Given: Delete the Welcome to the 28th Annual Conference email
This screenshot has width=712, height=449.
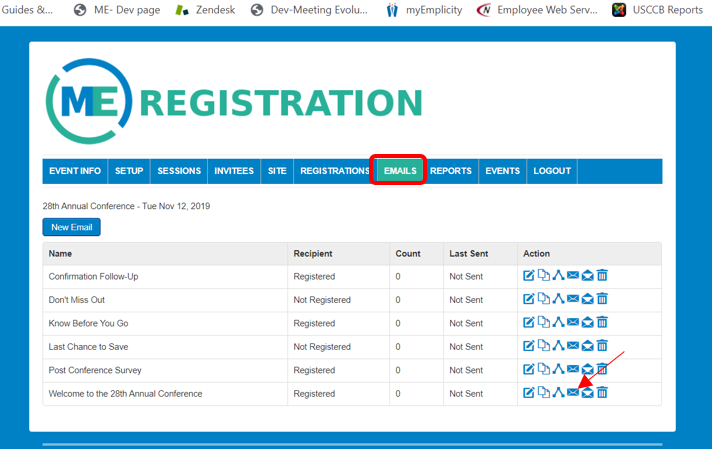Looking at the screenshot, I should pos(602,393).
